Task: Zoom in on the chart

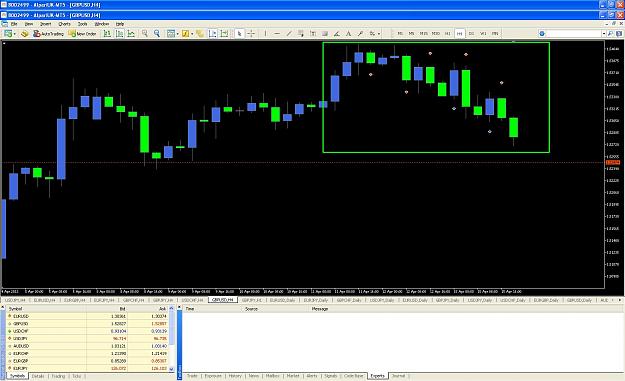Action: (145, 34)
